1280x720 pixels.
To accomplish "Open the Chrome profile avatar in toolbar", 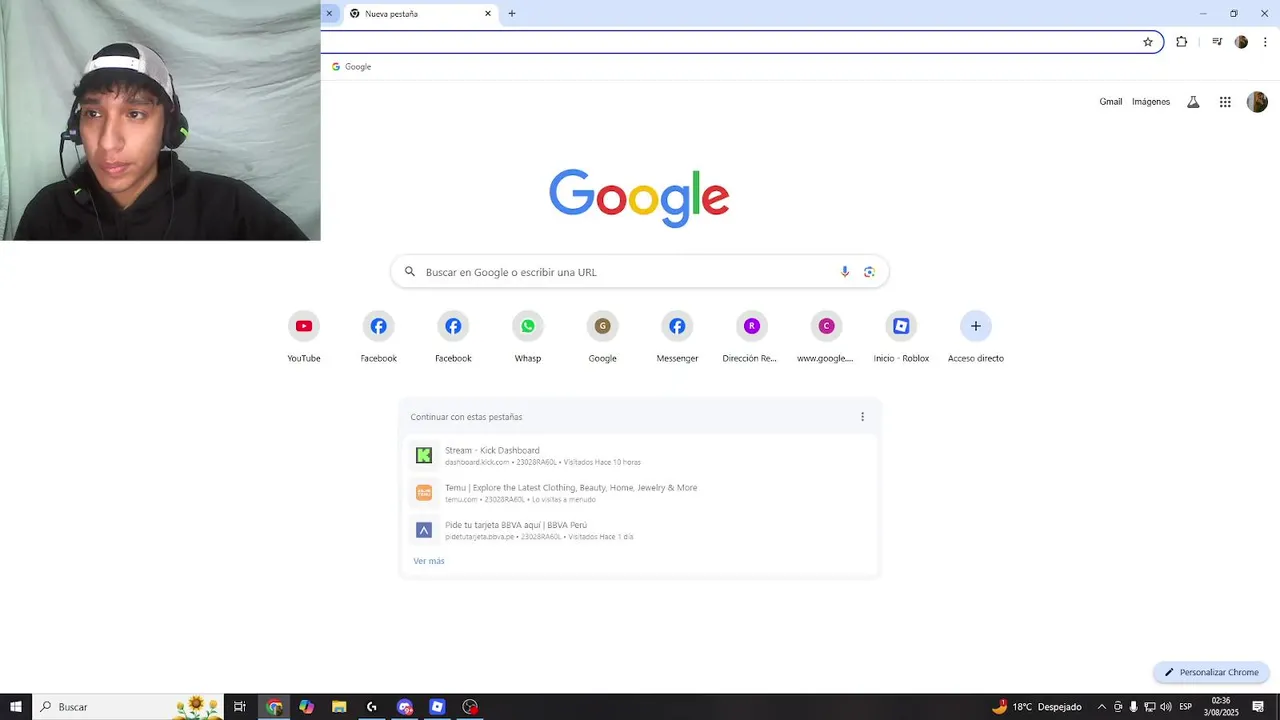I will click(1241, 42).
